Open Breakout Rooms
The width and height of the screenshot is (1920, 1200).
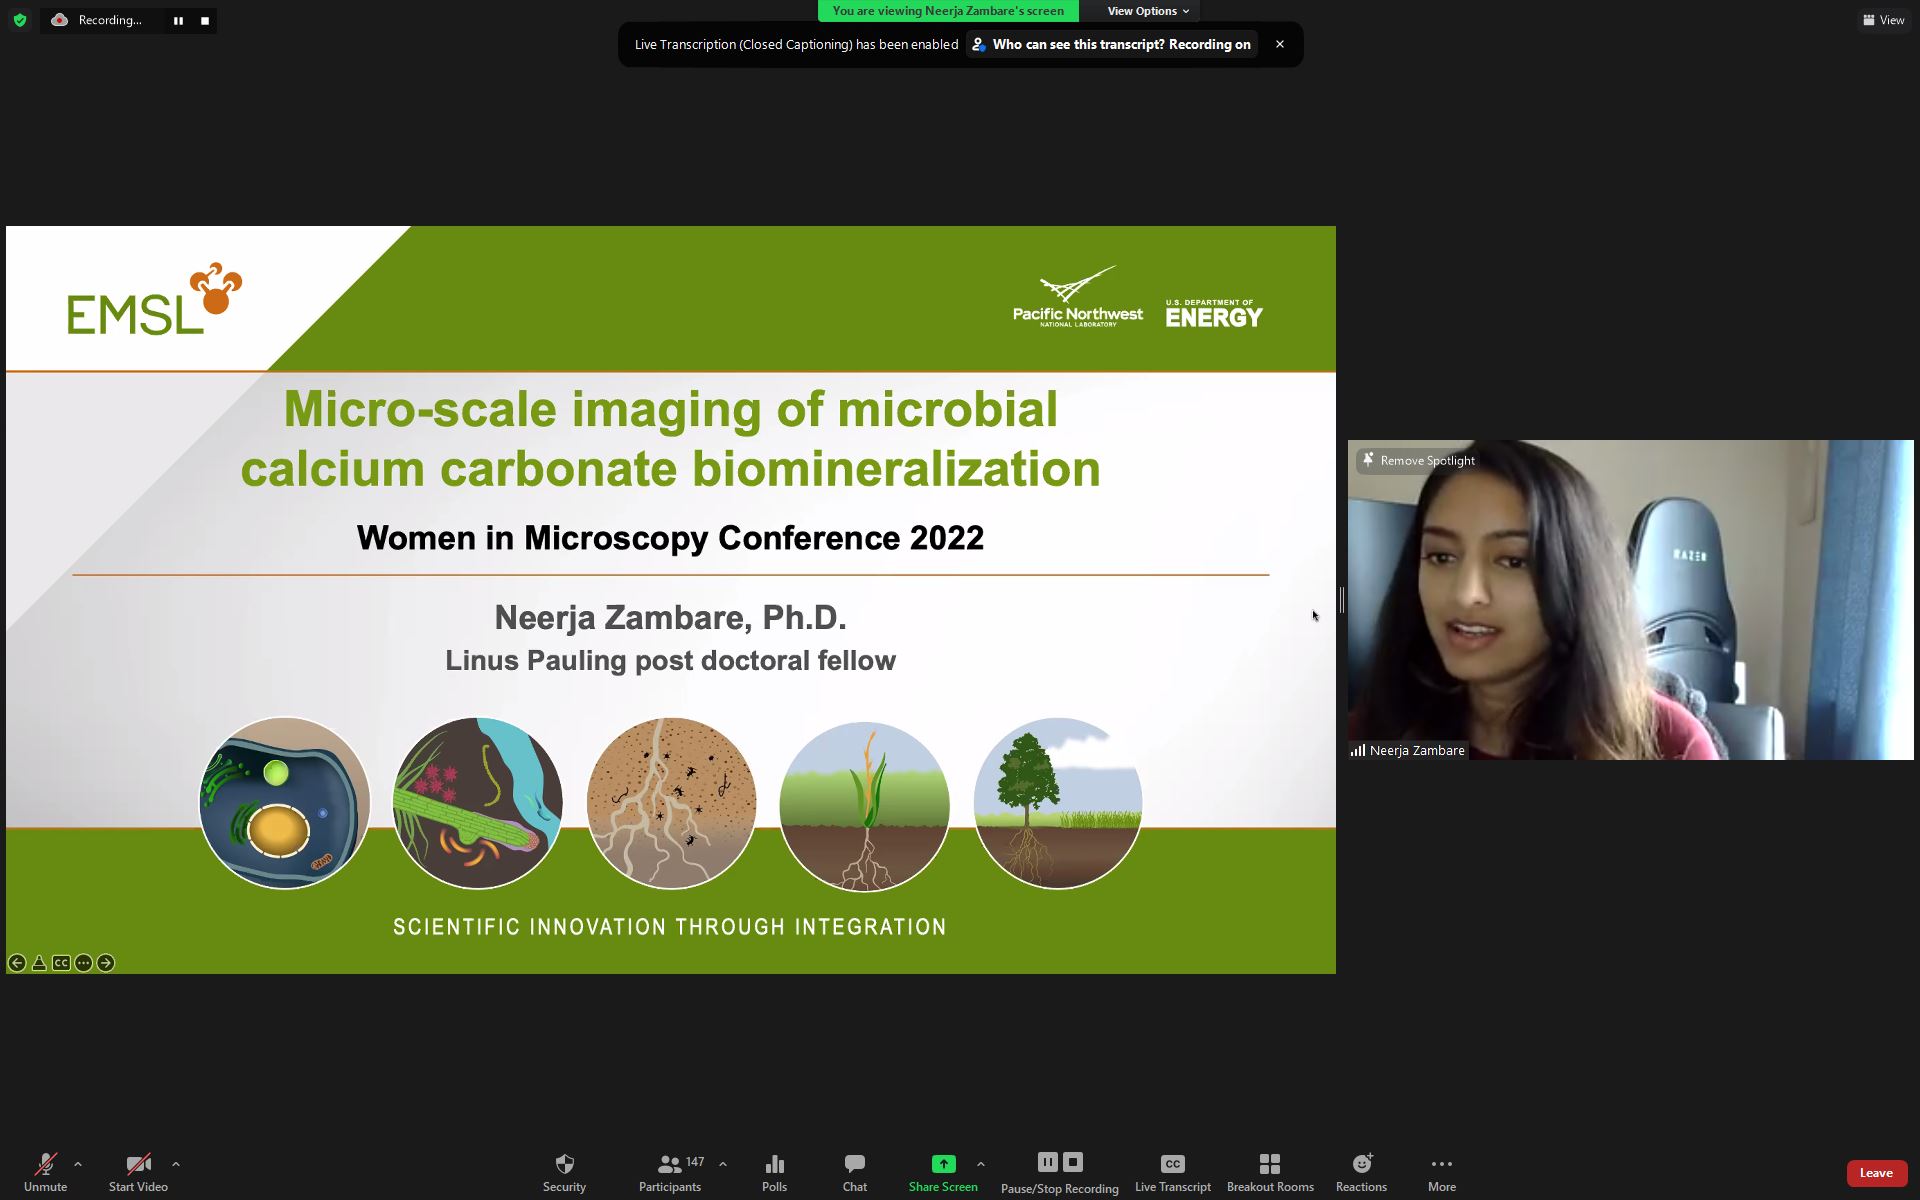tap(1270, 1172)
